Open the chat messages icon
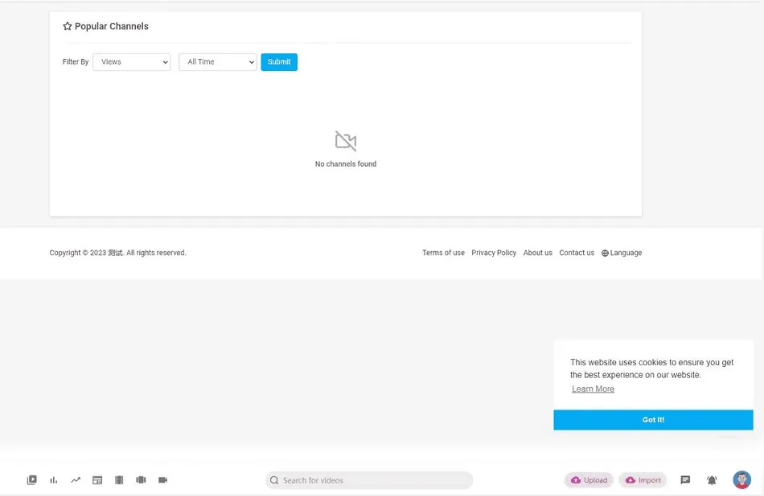The image size is (764, 496). pos(685,480)
